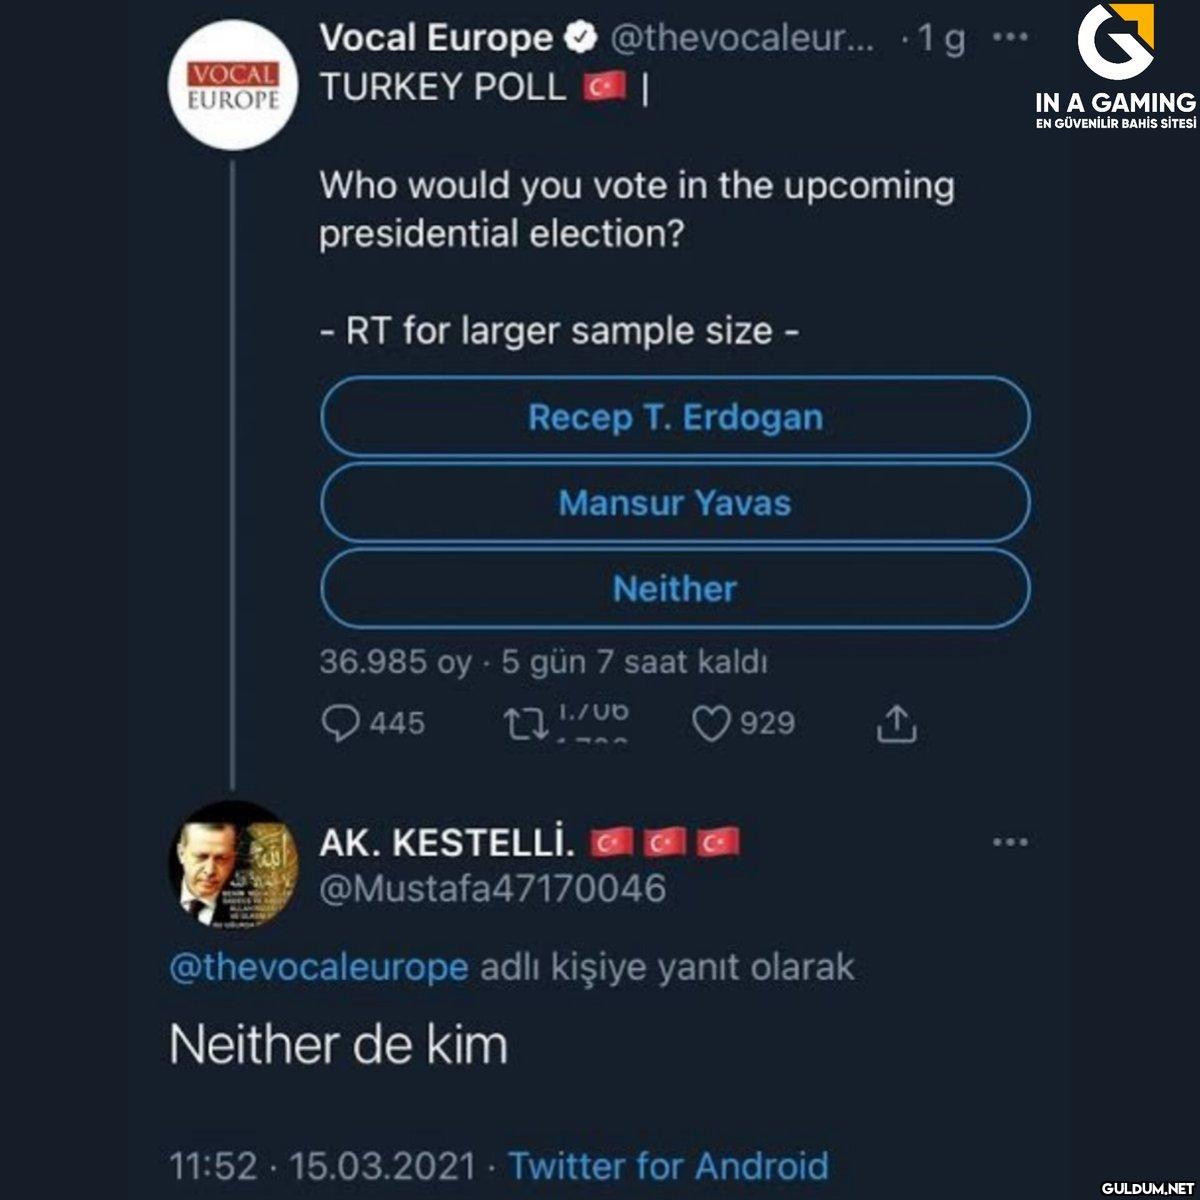The width and height of the screenshot is (1200, 1200).
Task: Like the Vocal Europe poll tweet
Action: pyautogui.click(x=712, y=724)
